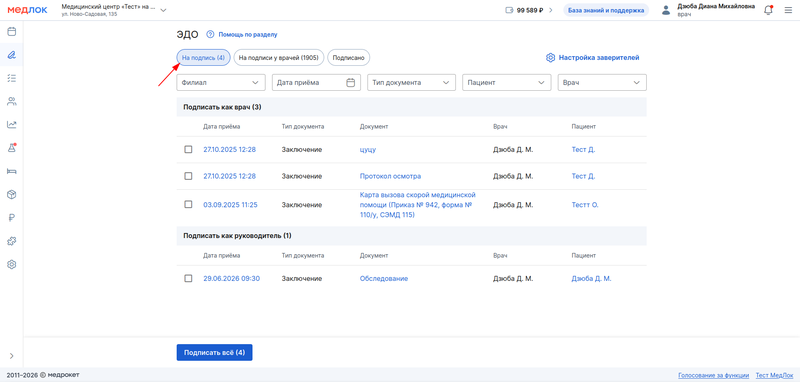Open the analytics chart icon in sidebar
The image size is (800, 382).
click(x=11, y=124)
